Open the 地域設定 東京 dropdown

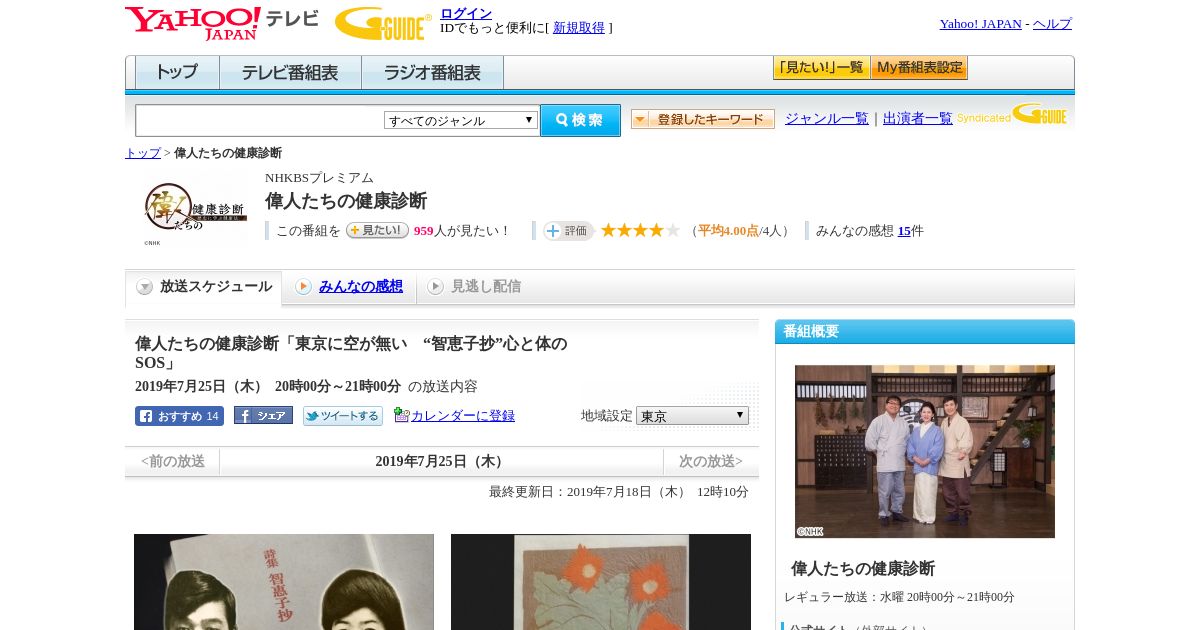(692, 415)
